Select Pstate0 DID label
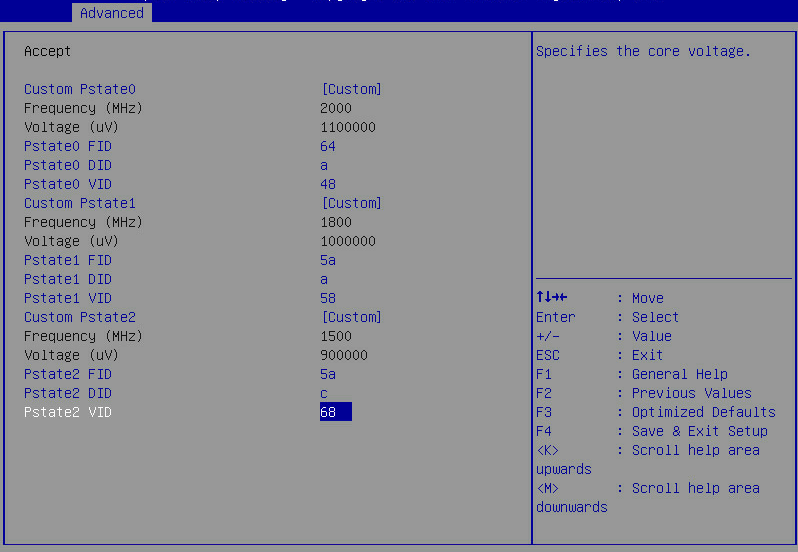The image size is (798, 552). [68, 165]
